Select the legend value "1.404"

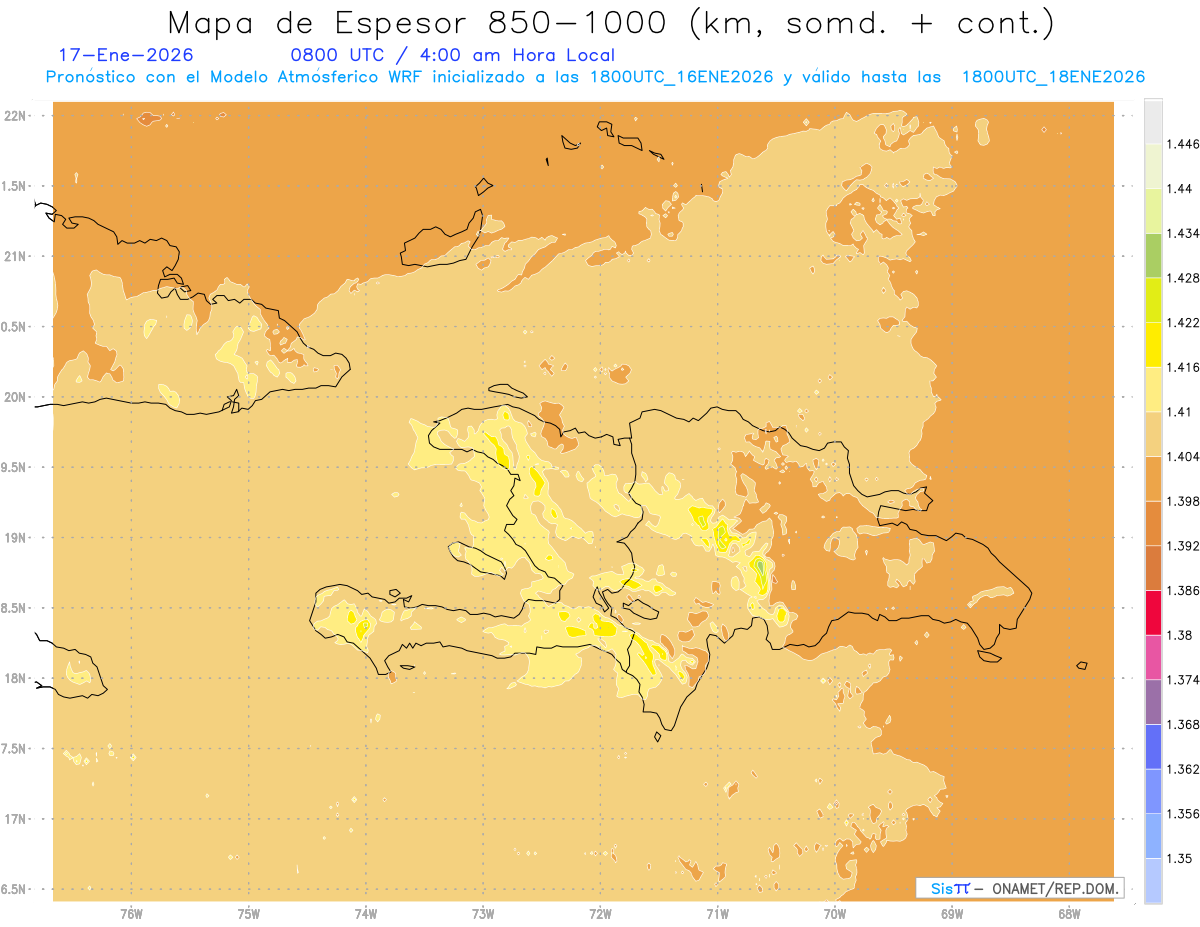click(1183, 457)
